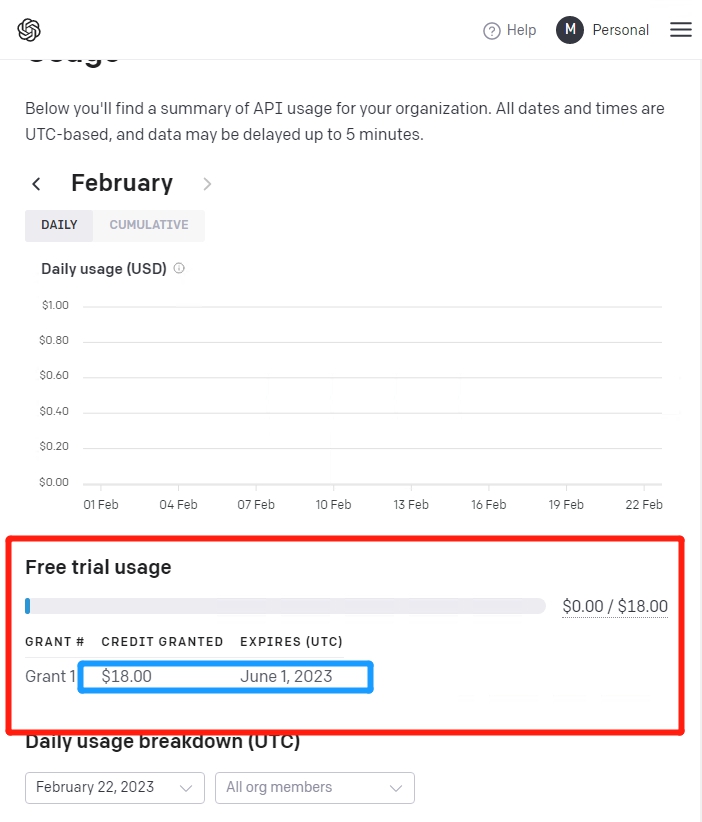Click the 22 Feb chart axis label
Image resolution: width=702 pixels, height=822 pixels.
[644, 505]
